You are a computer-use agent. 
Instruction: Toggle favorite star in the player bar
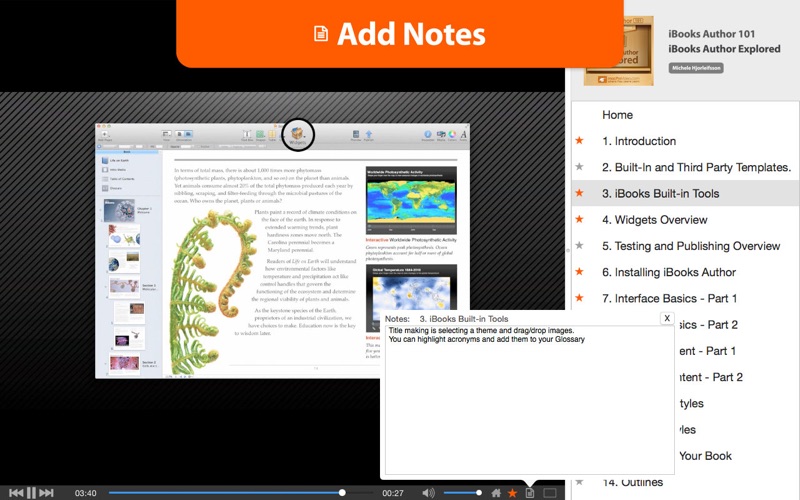(x=513, y=493)
